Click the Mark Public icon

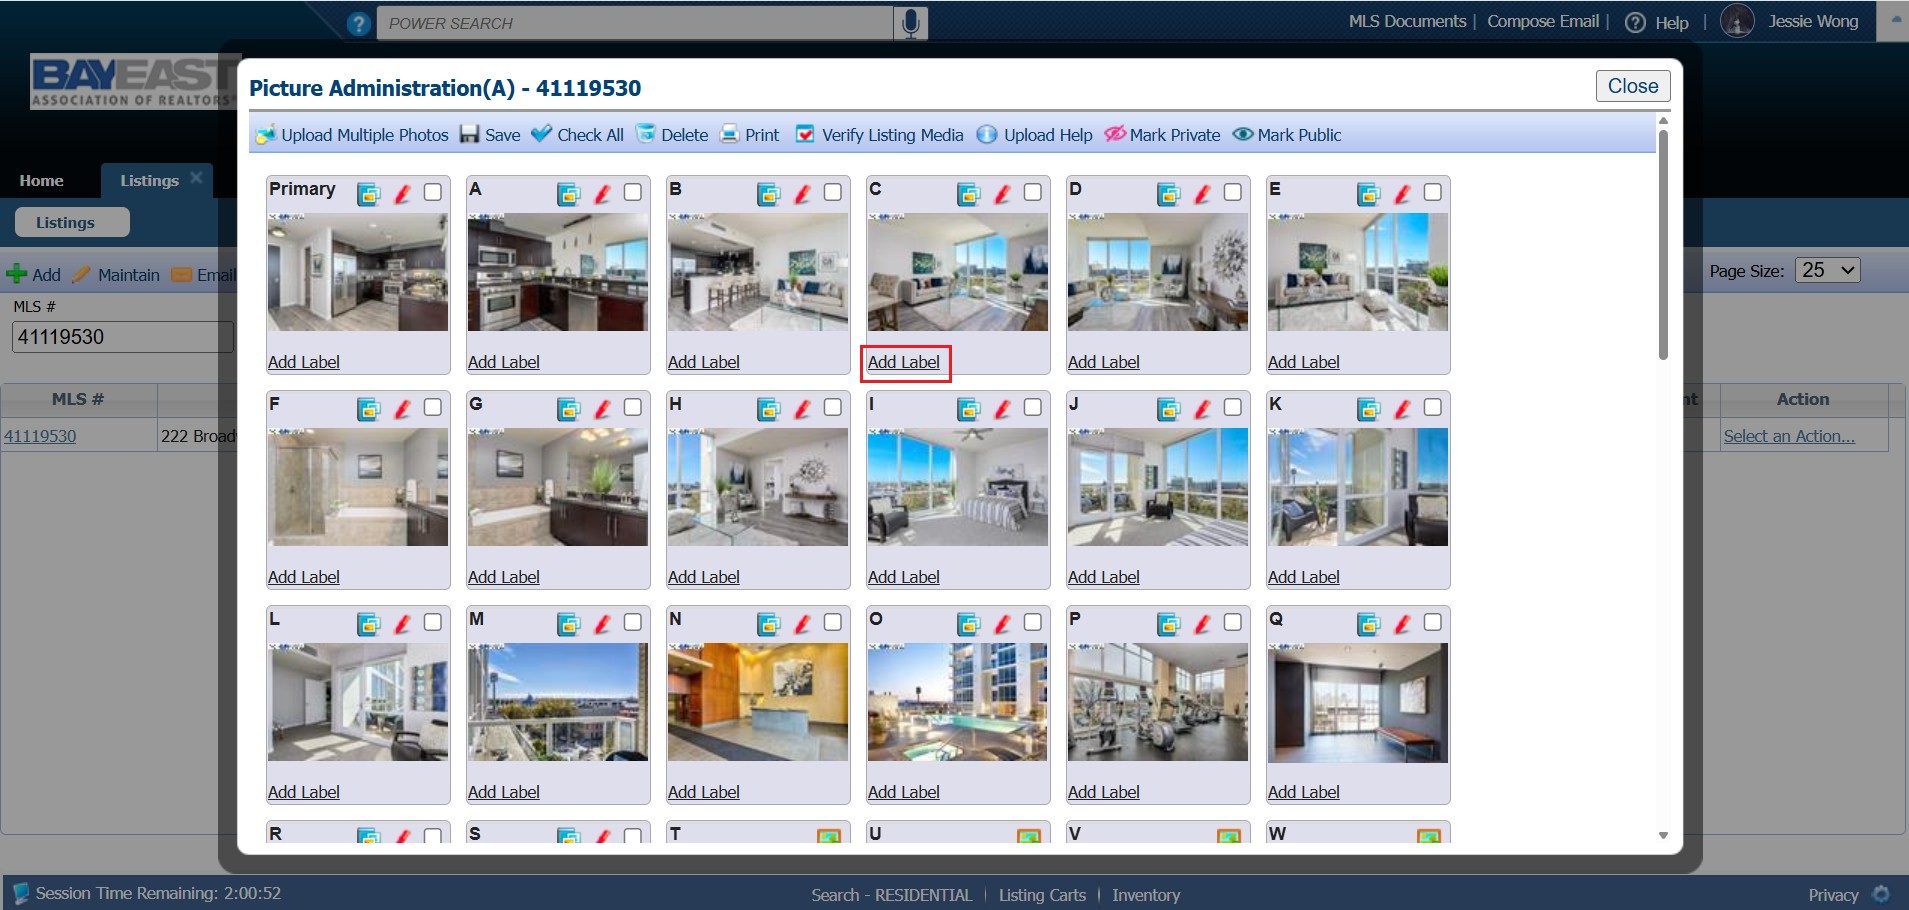click(x=1243, y=134)
